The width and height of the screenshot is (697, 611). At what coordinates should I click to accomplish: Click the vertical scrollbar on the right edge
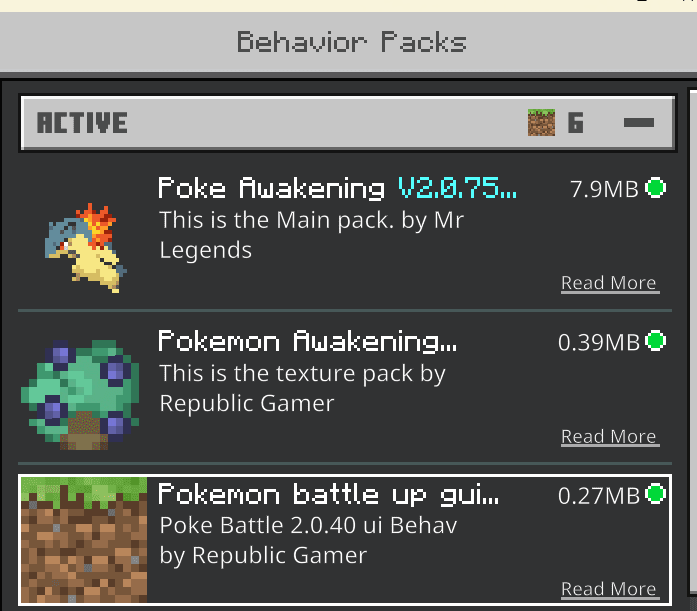pyautogui.click(x=693, y=342)
